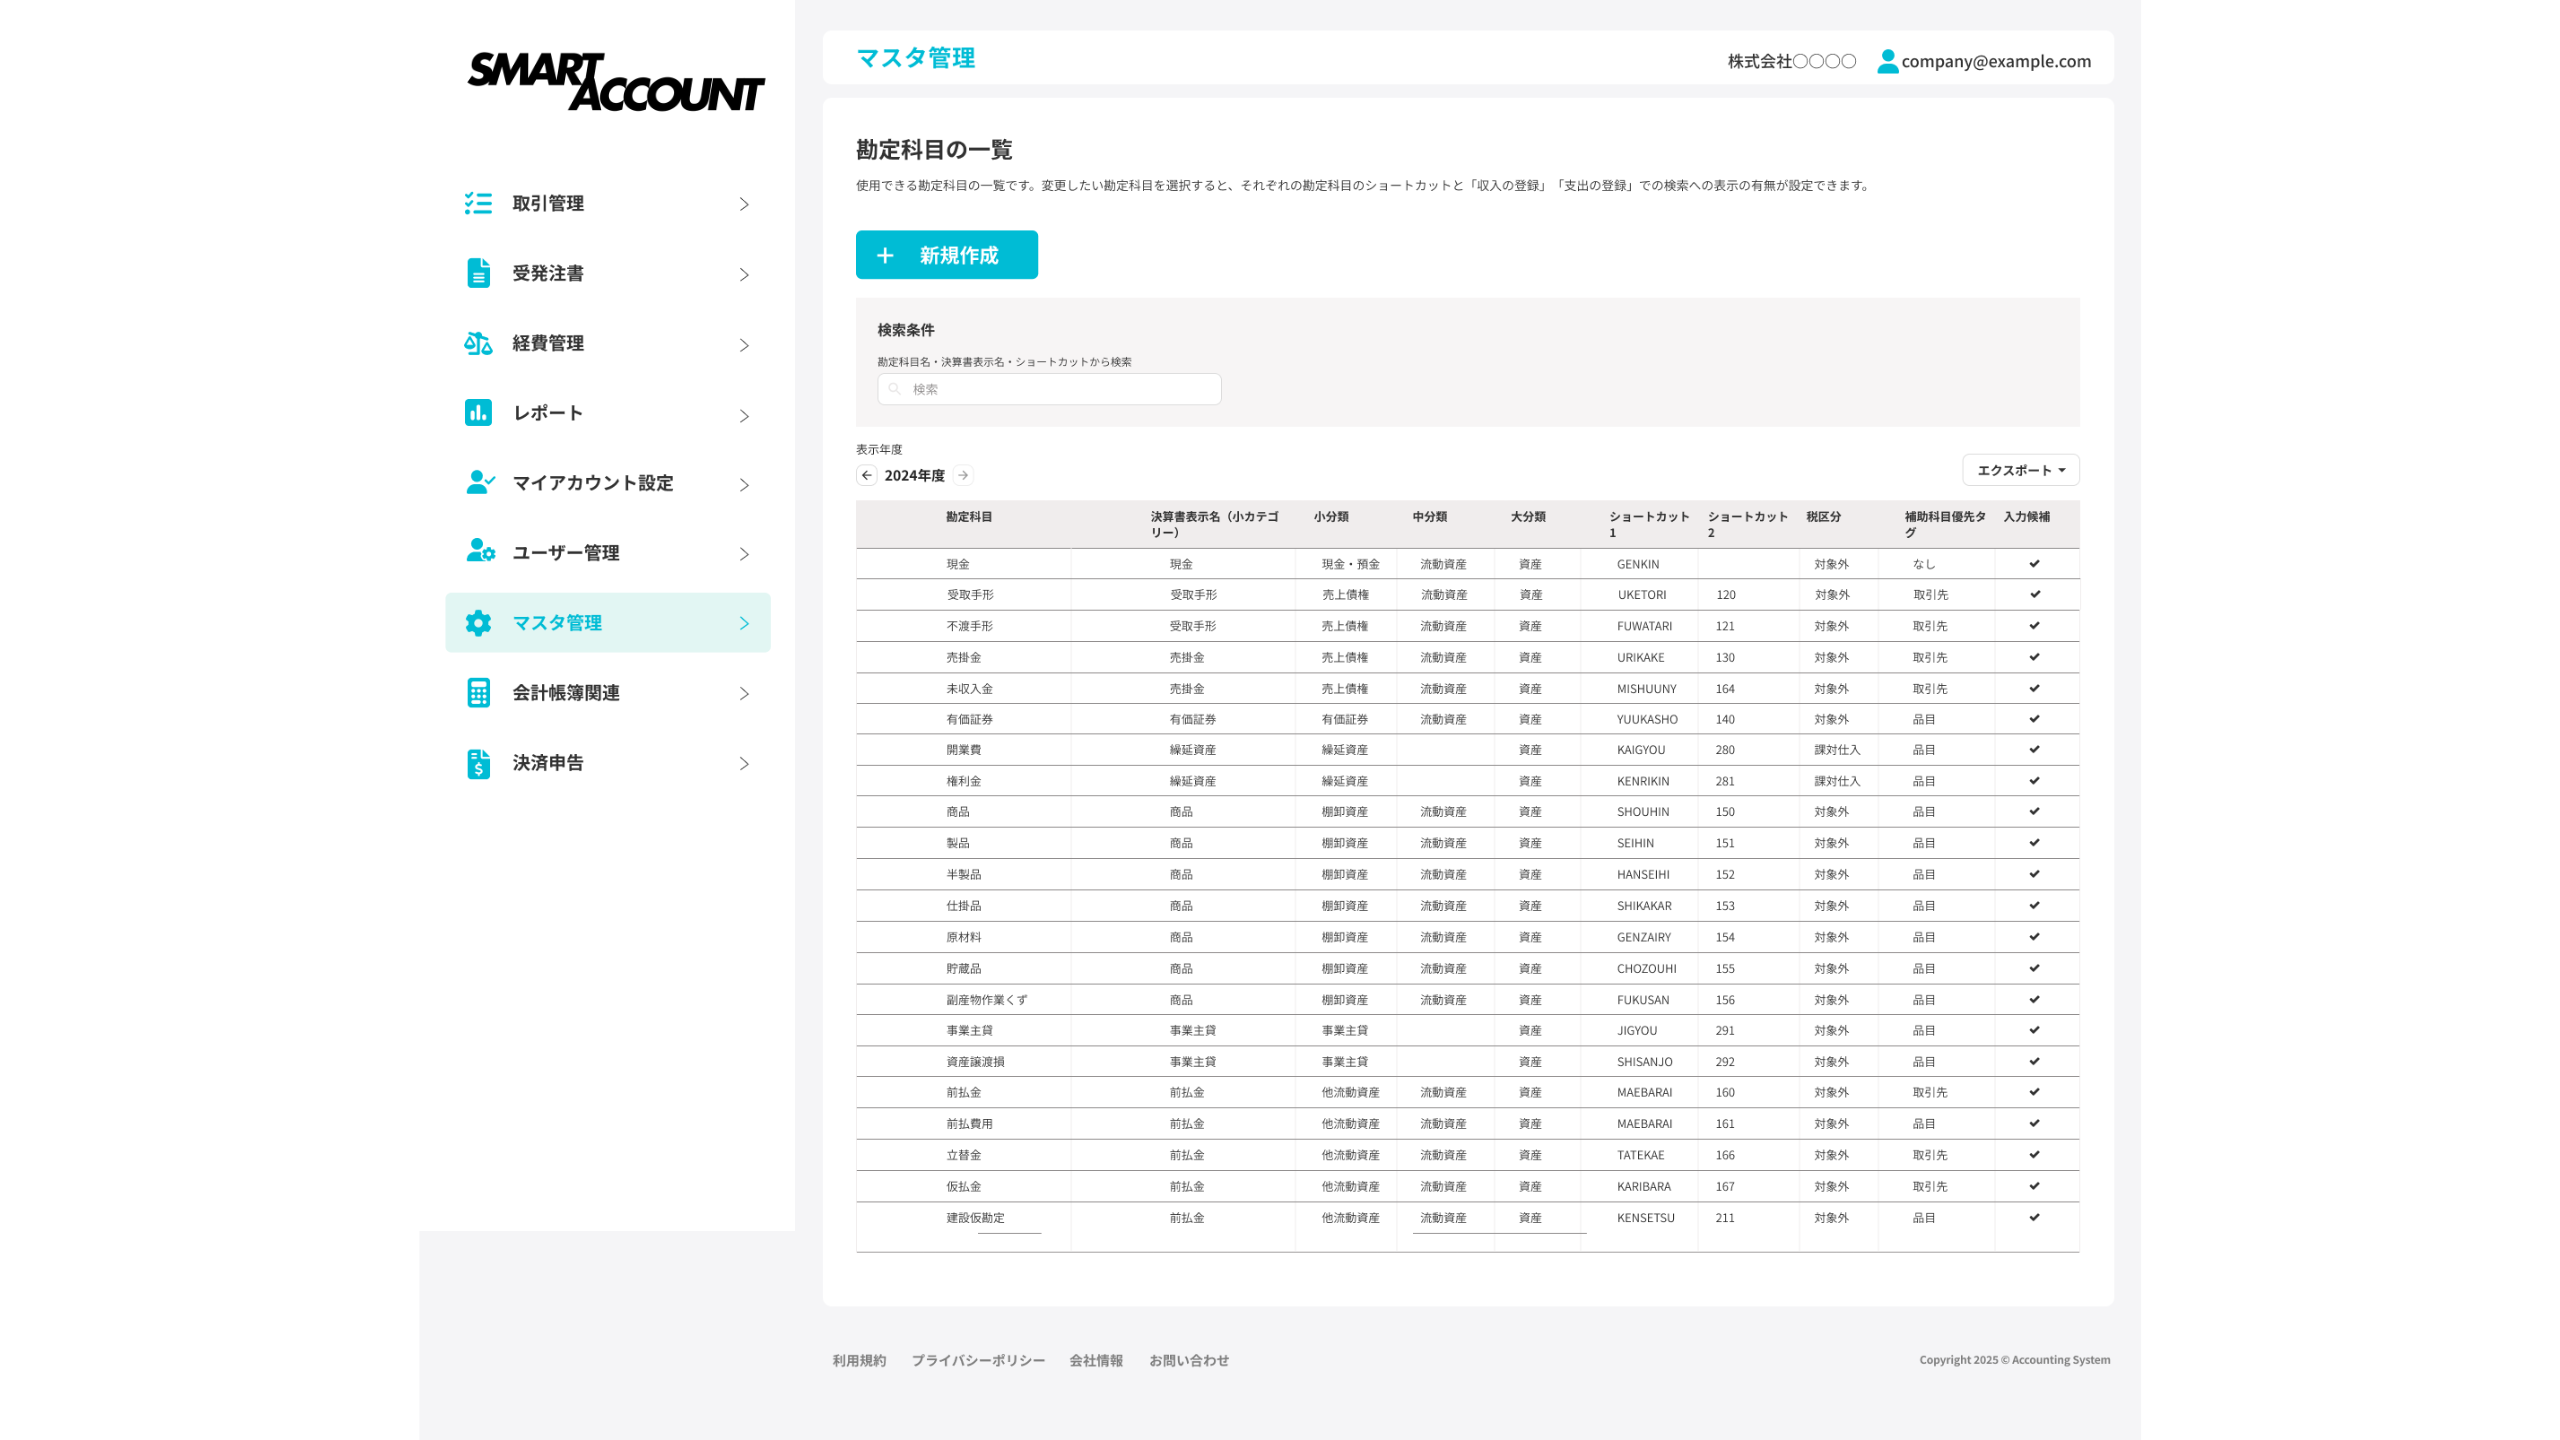Open the エクスポート dropdown

tap(2020, 470)
